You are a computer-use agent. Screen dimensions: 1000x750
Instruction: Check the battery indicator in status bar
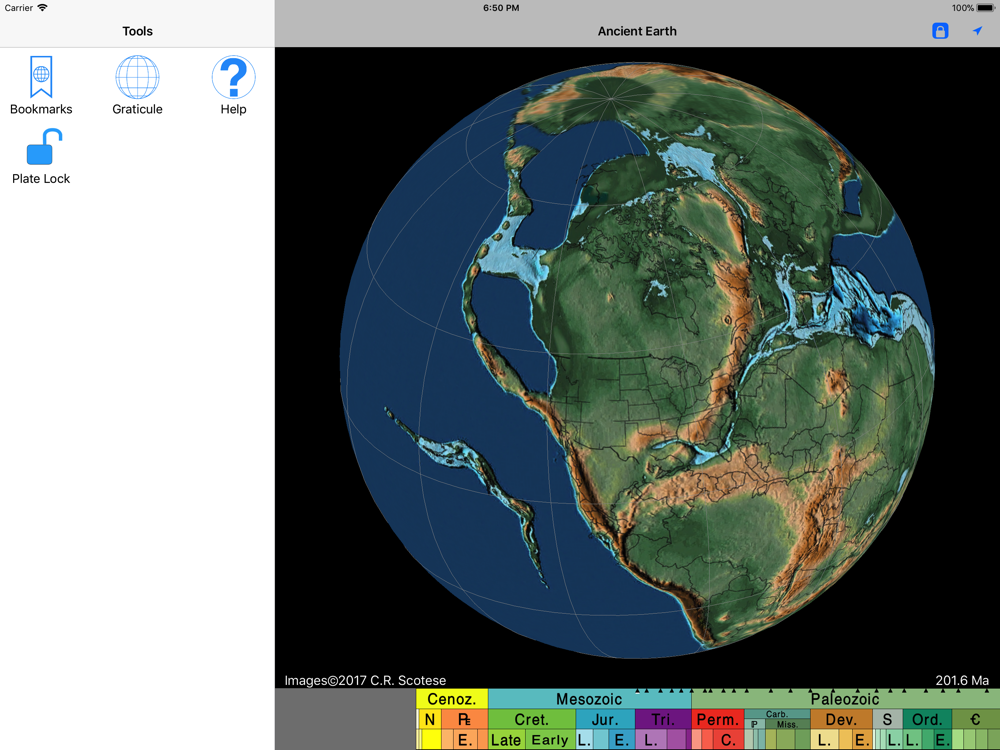coord(979,8)
